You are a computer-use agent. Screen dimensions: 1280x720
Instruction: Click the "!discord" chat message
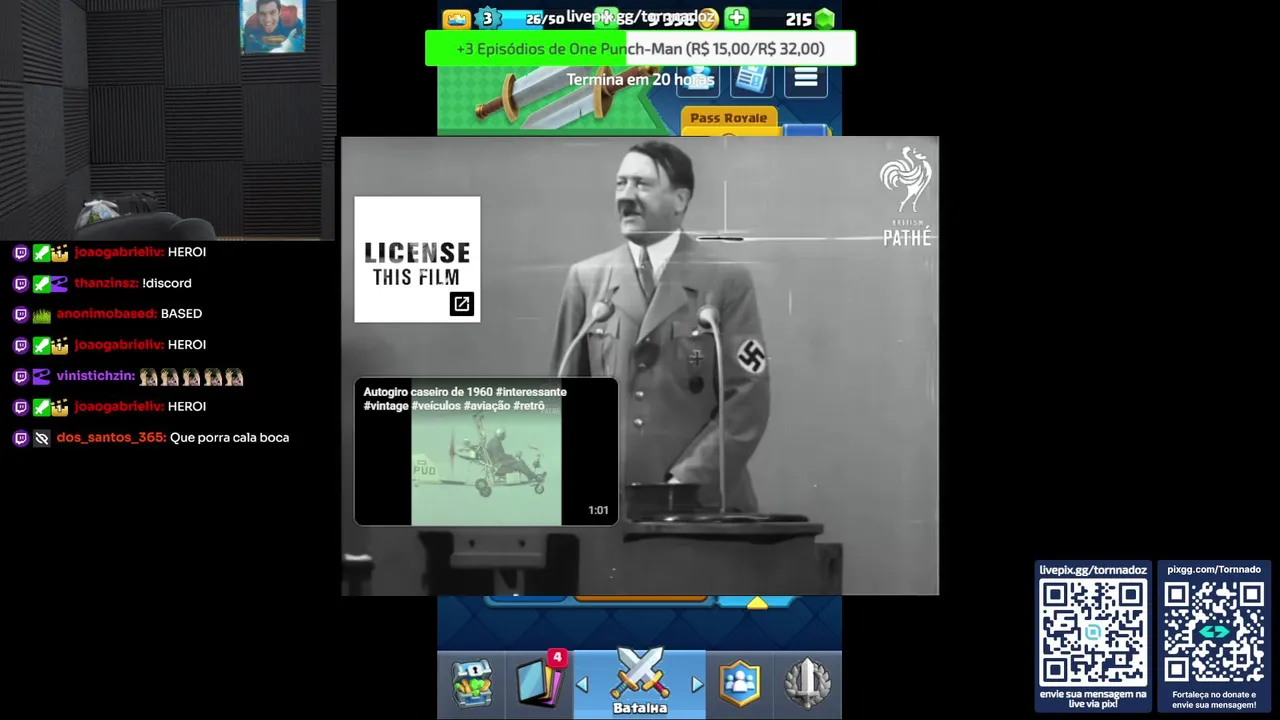coord(167,283)
